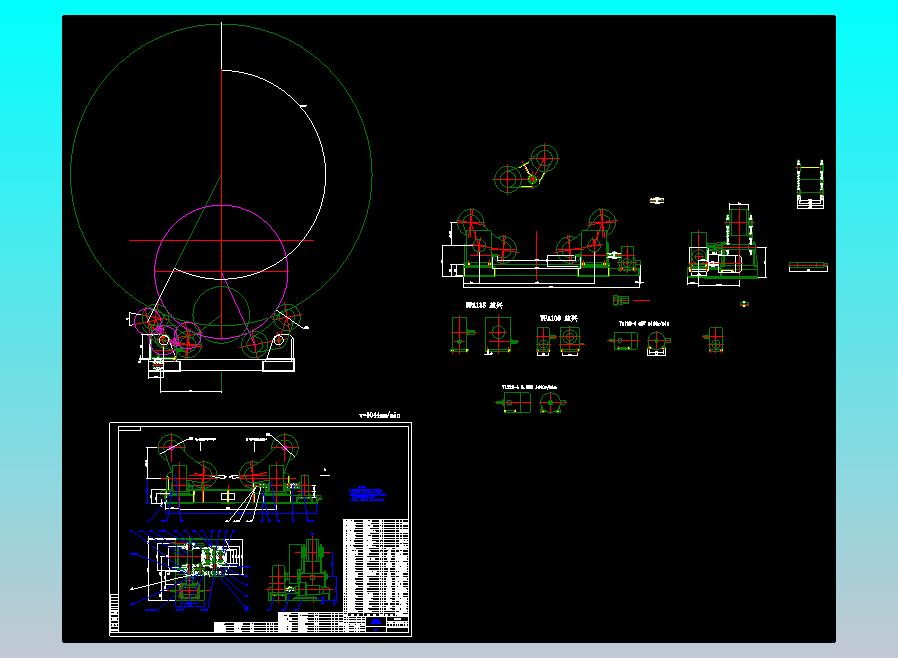The height and width of the screenshot is (658, 898).
Task: Select the lowest pair of motor views
Action: click(532, 403)
